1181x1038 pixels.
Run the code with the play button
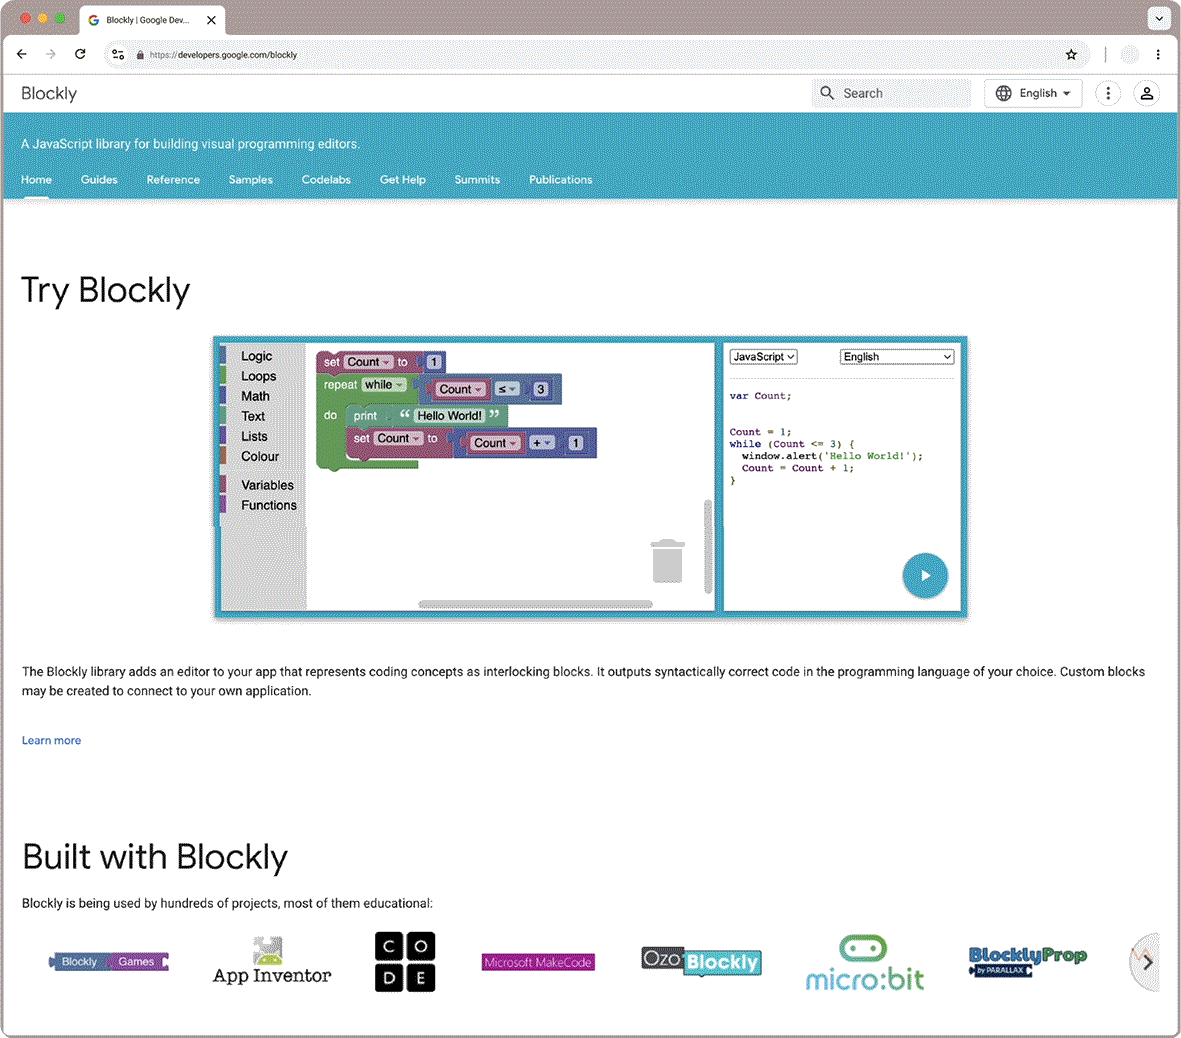(924, 575)
